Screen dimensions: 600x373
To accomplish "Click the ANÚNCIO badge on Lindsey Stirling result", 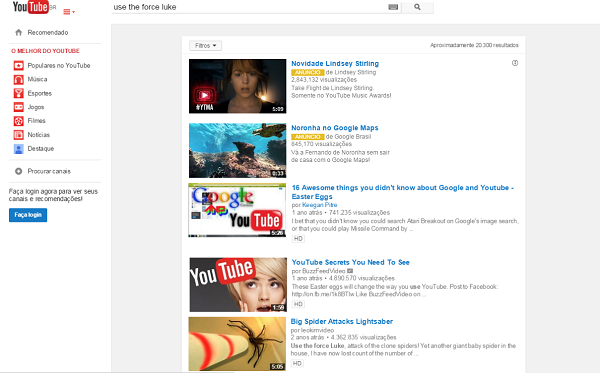I will (x=308, y=72).
